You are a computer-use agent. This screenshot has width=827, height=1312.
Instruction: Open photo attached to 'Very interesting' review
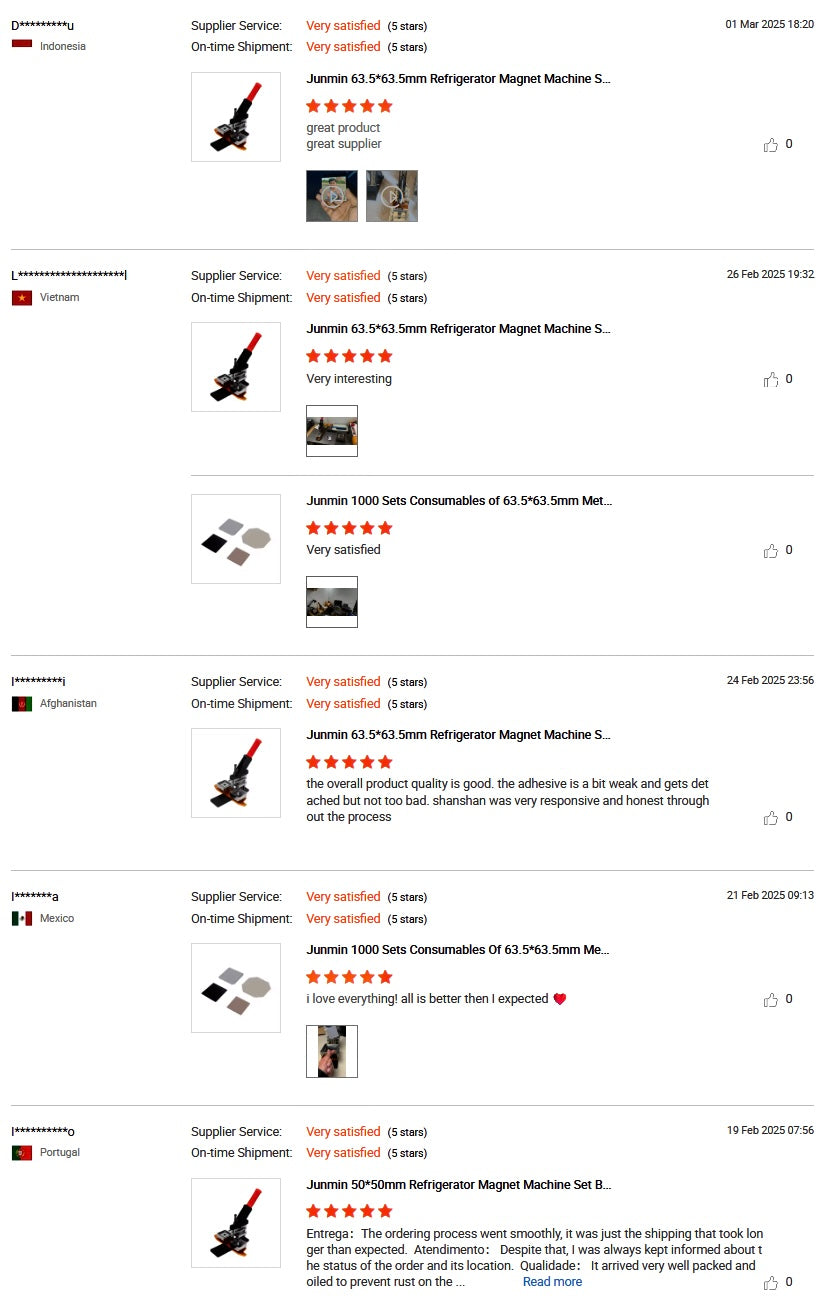(332, 431)
